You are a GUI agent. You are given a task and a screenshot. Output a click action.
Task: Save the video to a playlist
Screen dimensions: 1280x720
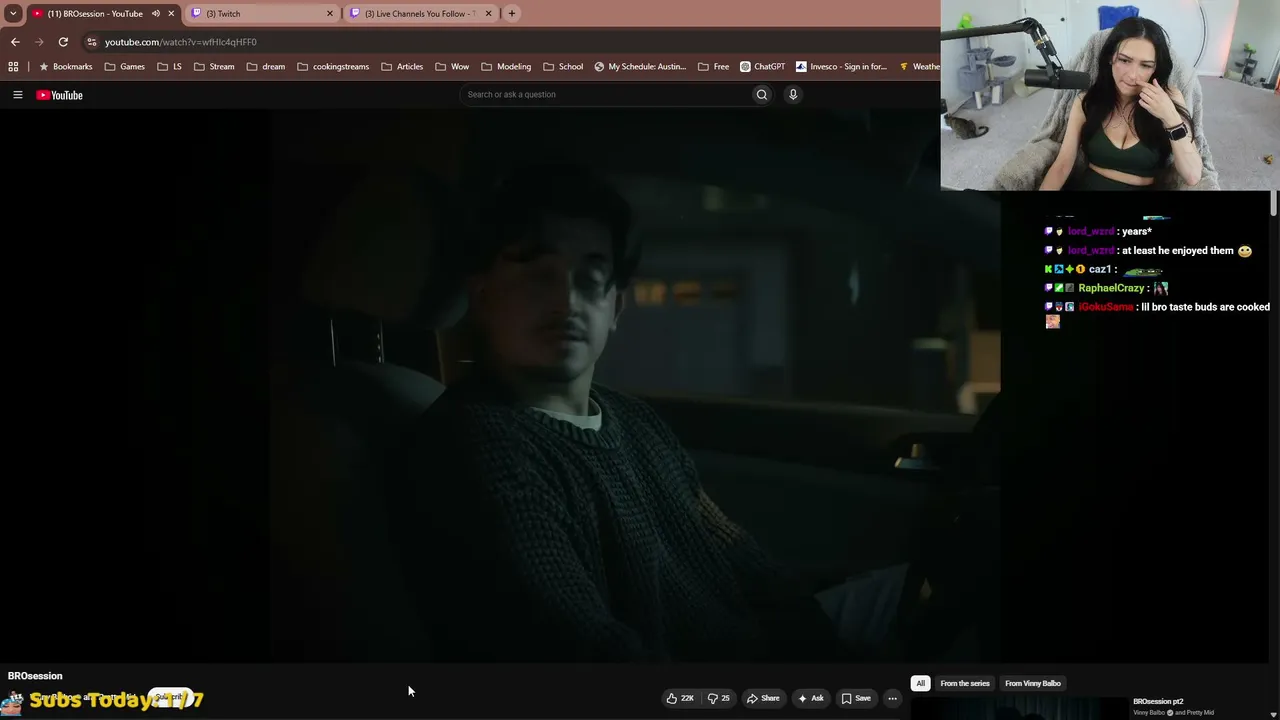point(856,698)
